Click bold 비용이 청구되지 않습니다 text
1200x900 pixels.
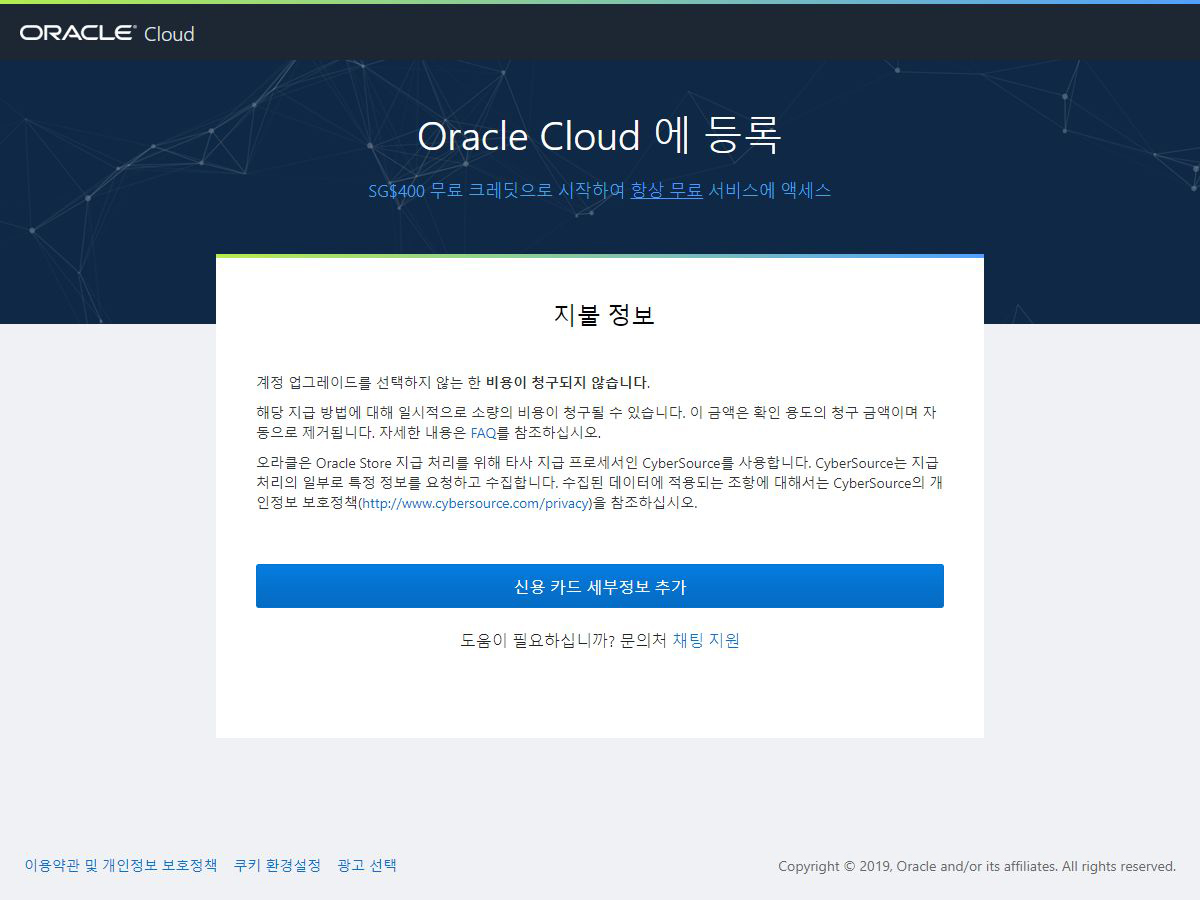566,382
